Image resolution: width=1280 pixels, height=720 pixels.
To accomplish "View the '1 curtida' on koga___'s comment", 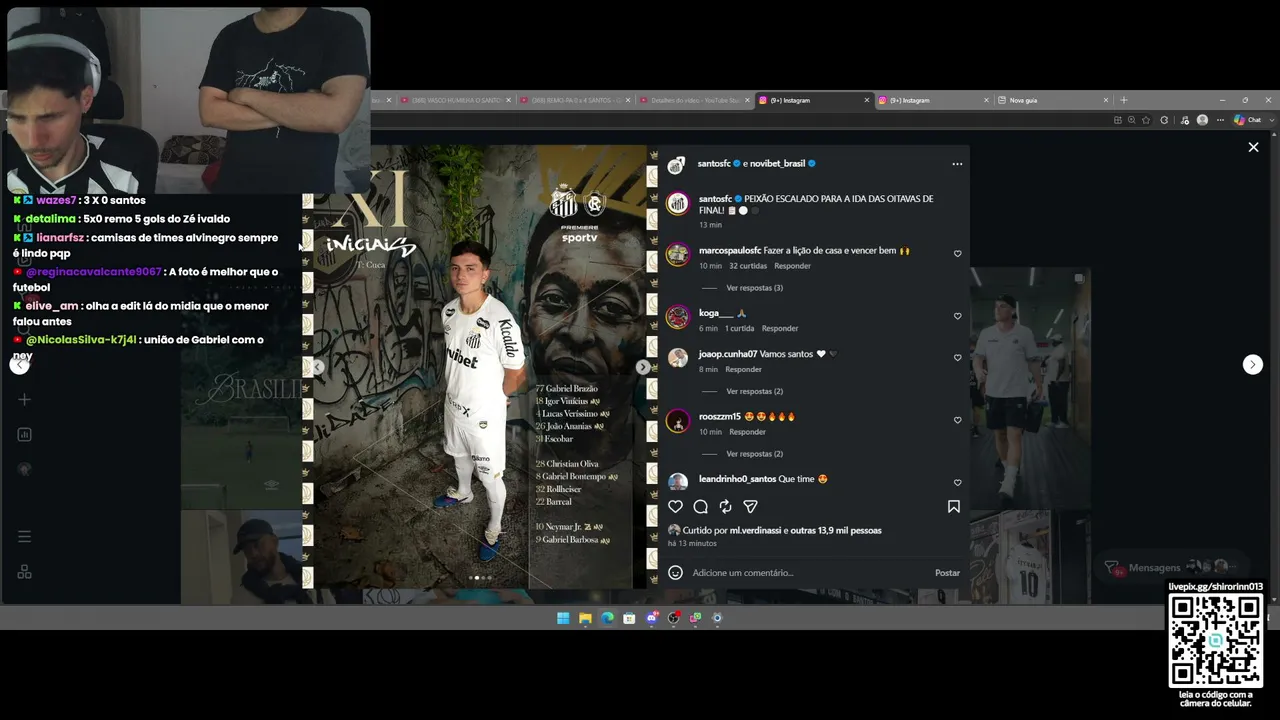I will tap(740, 328).
